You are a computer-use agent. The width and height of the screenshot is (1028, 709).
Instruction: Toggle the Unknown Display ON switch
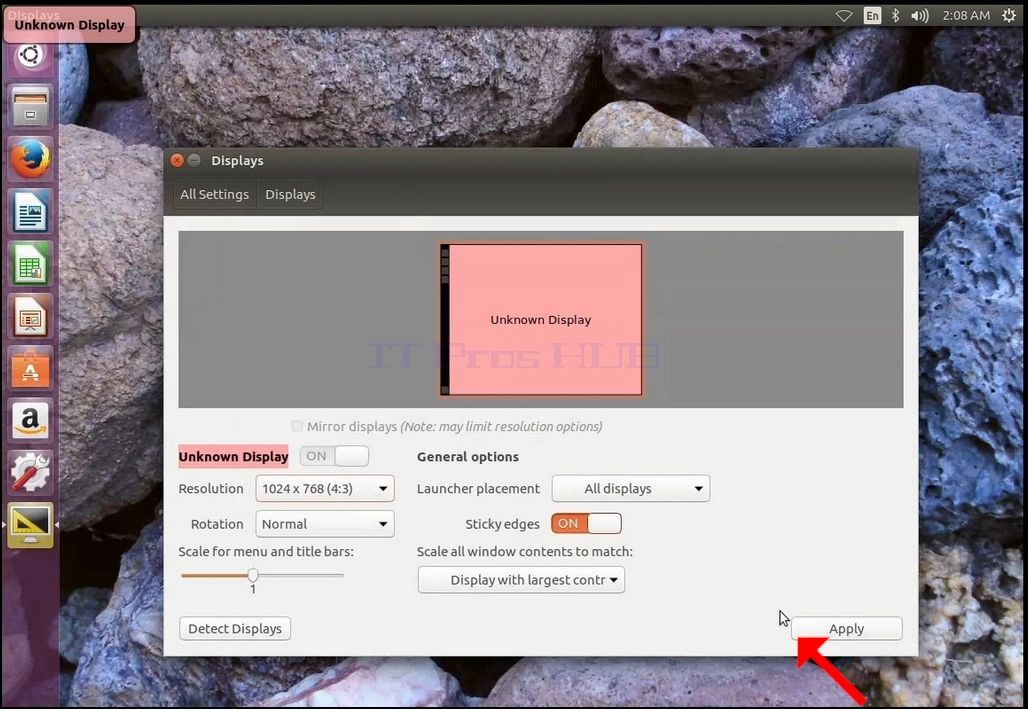(x=334, y=456)
